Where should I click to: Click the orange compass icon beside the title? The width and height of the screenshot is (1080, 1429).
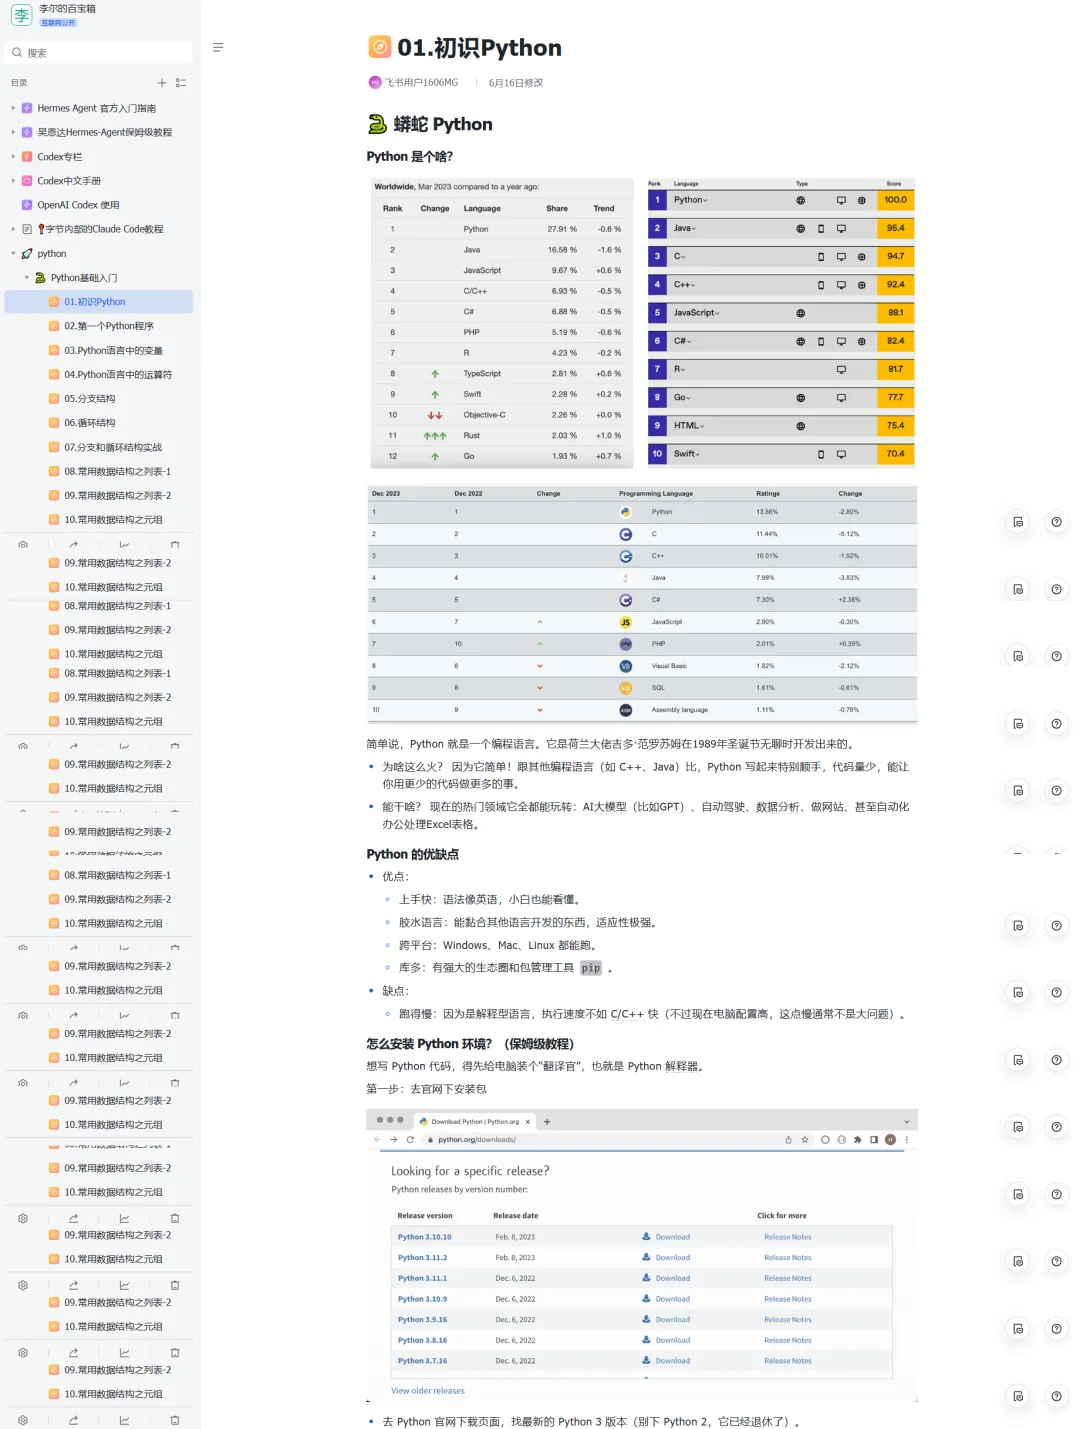[380, 47]
